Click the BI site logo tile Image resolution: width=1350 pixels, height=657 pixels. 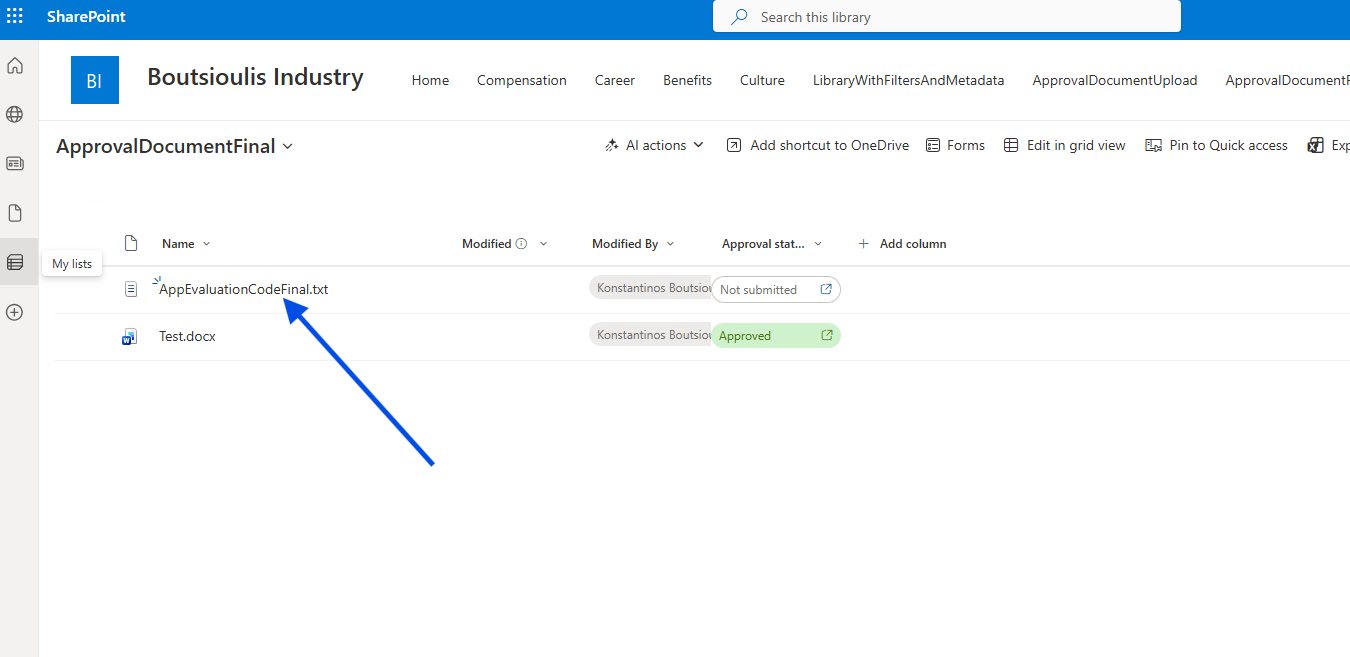(95, 80)
